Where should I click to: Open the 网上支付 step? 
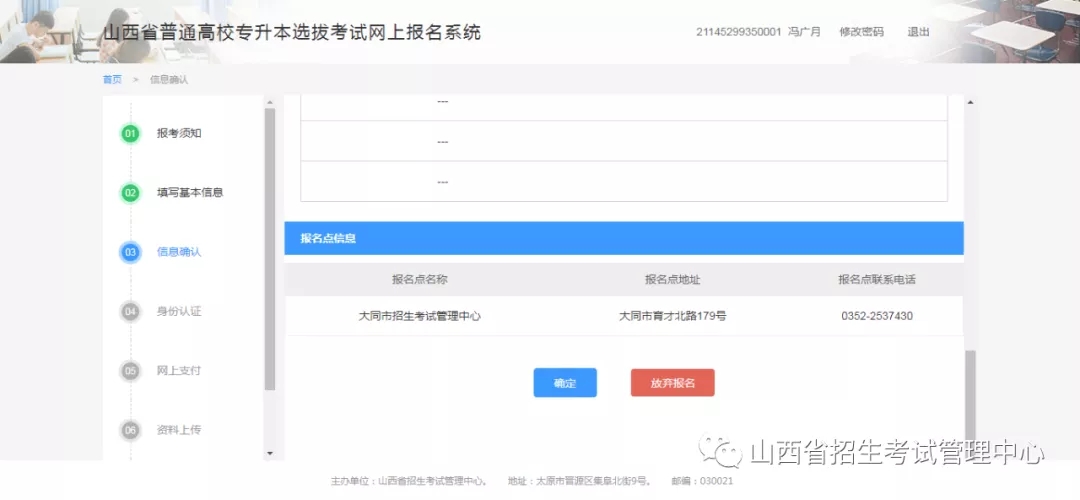[179, 371]
